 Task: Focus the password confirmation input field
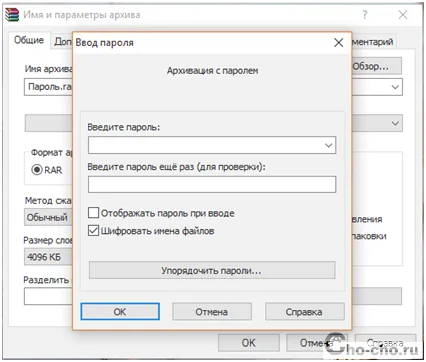(212, 184)
